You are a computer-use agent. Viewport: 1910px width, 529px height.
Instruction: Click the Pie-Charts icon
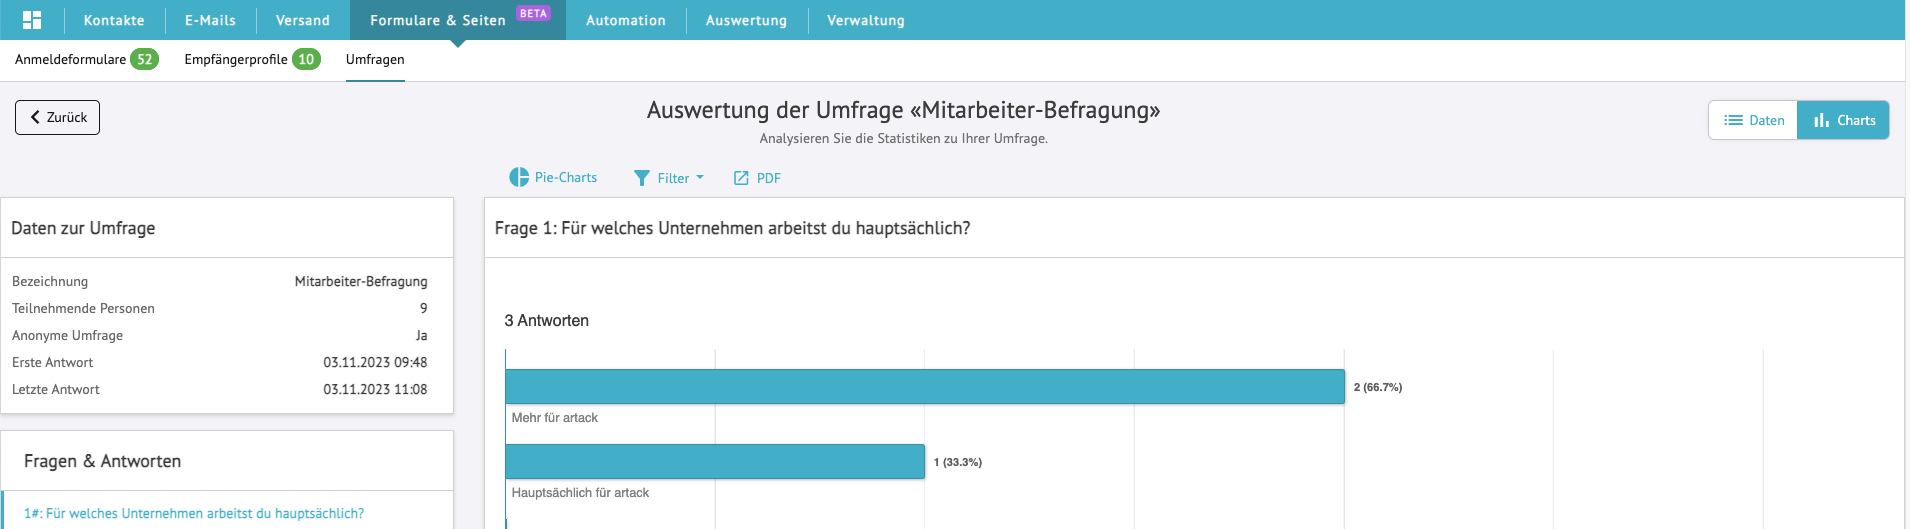point(519,177)
